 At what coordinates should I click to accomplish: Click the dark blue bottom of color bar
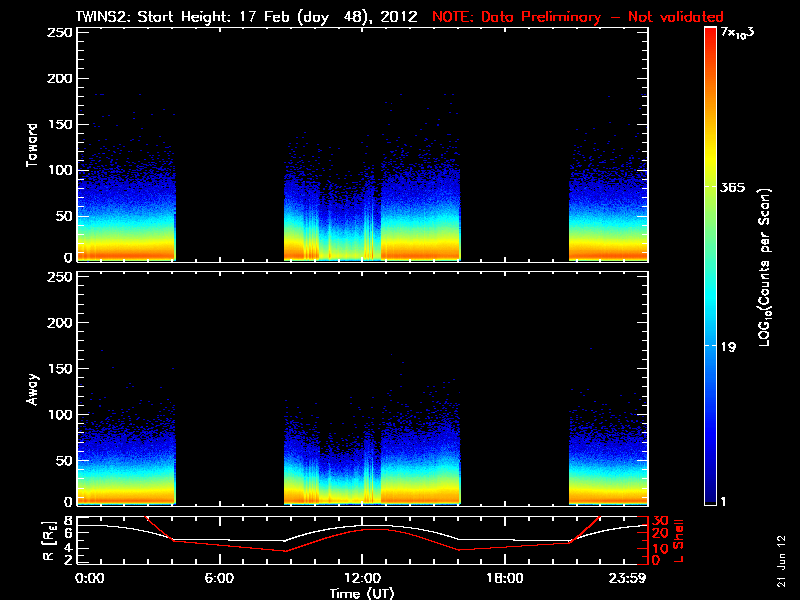pos(711,500)
